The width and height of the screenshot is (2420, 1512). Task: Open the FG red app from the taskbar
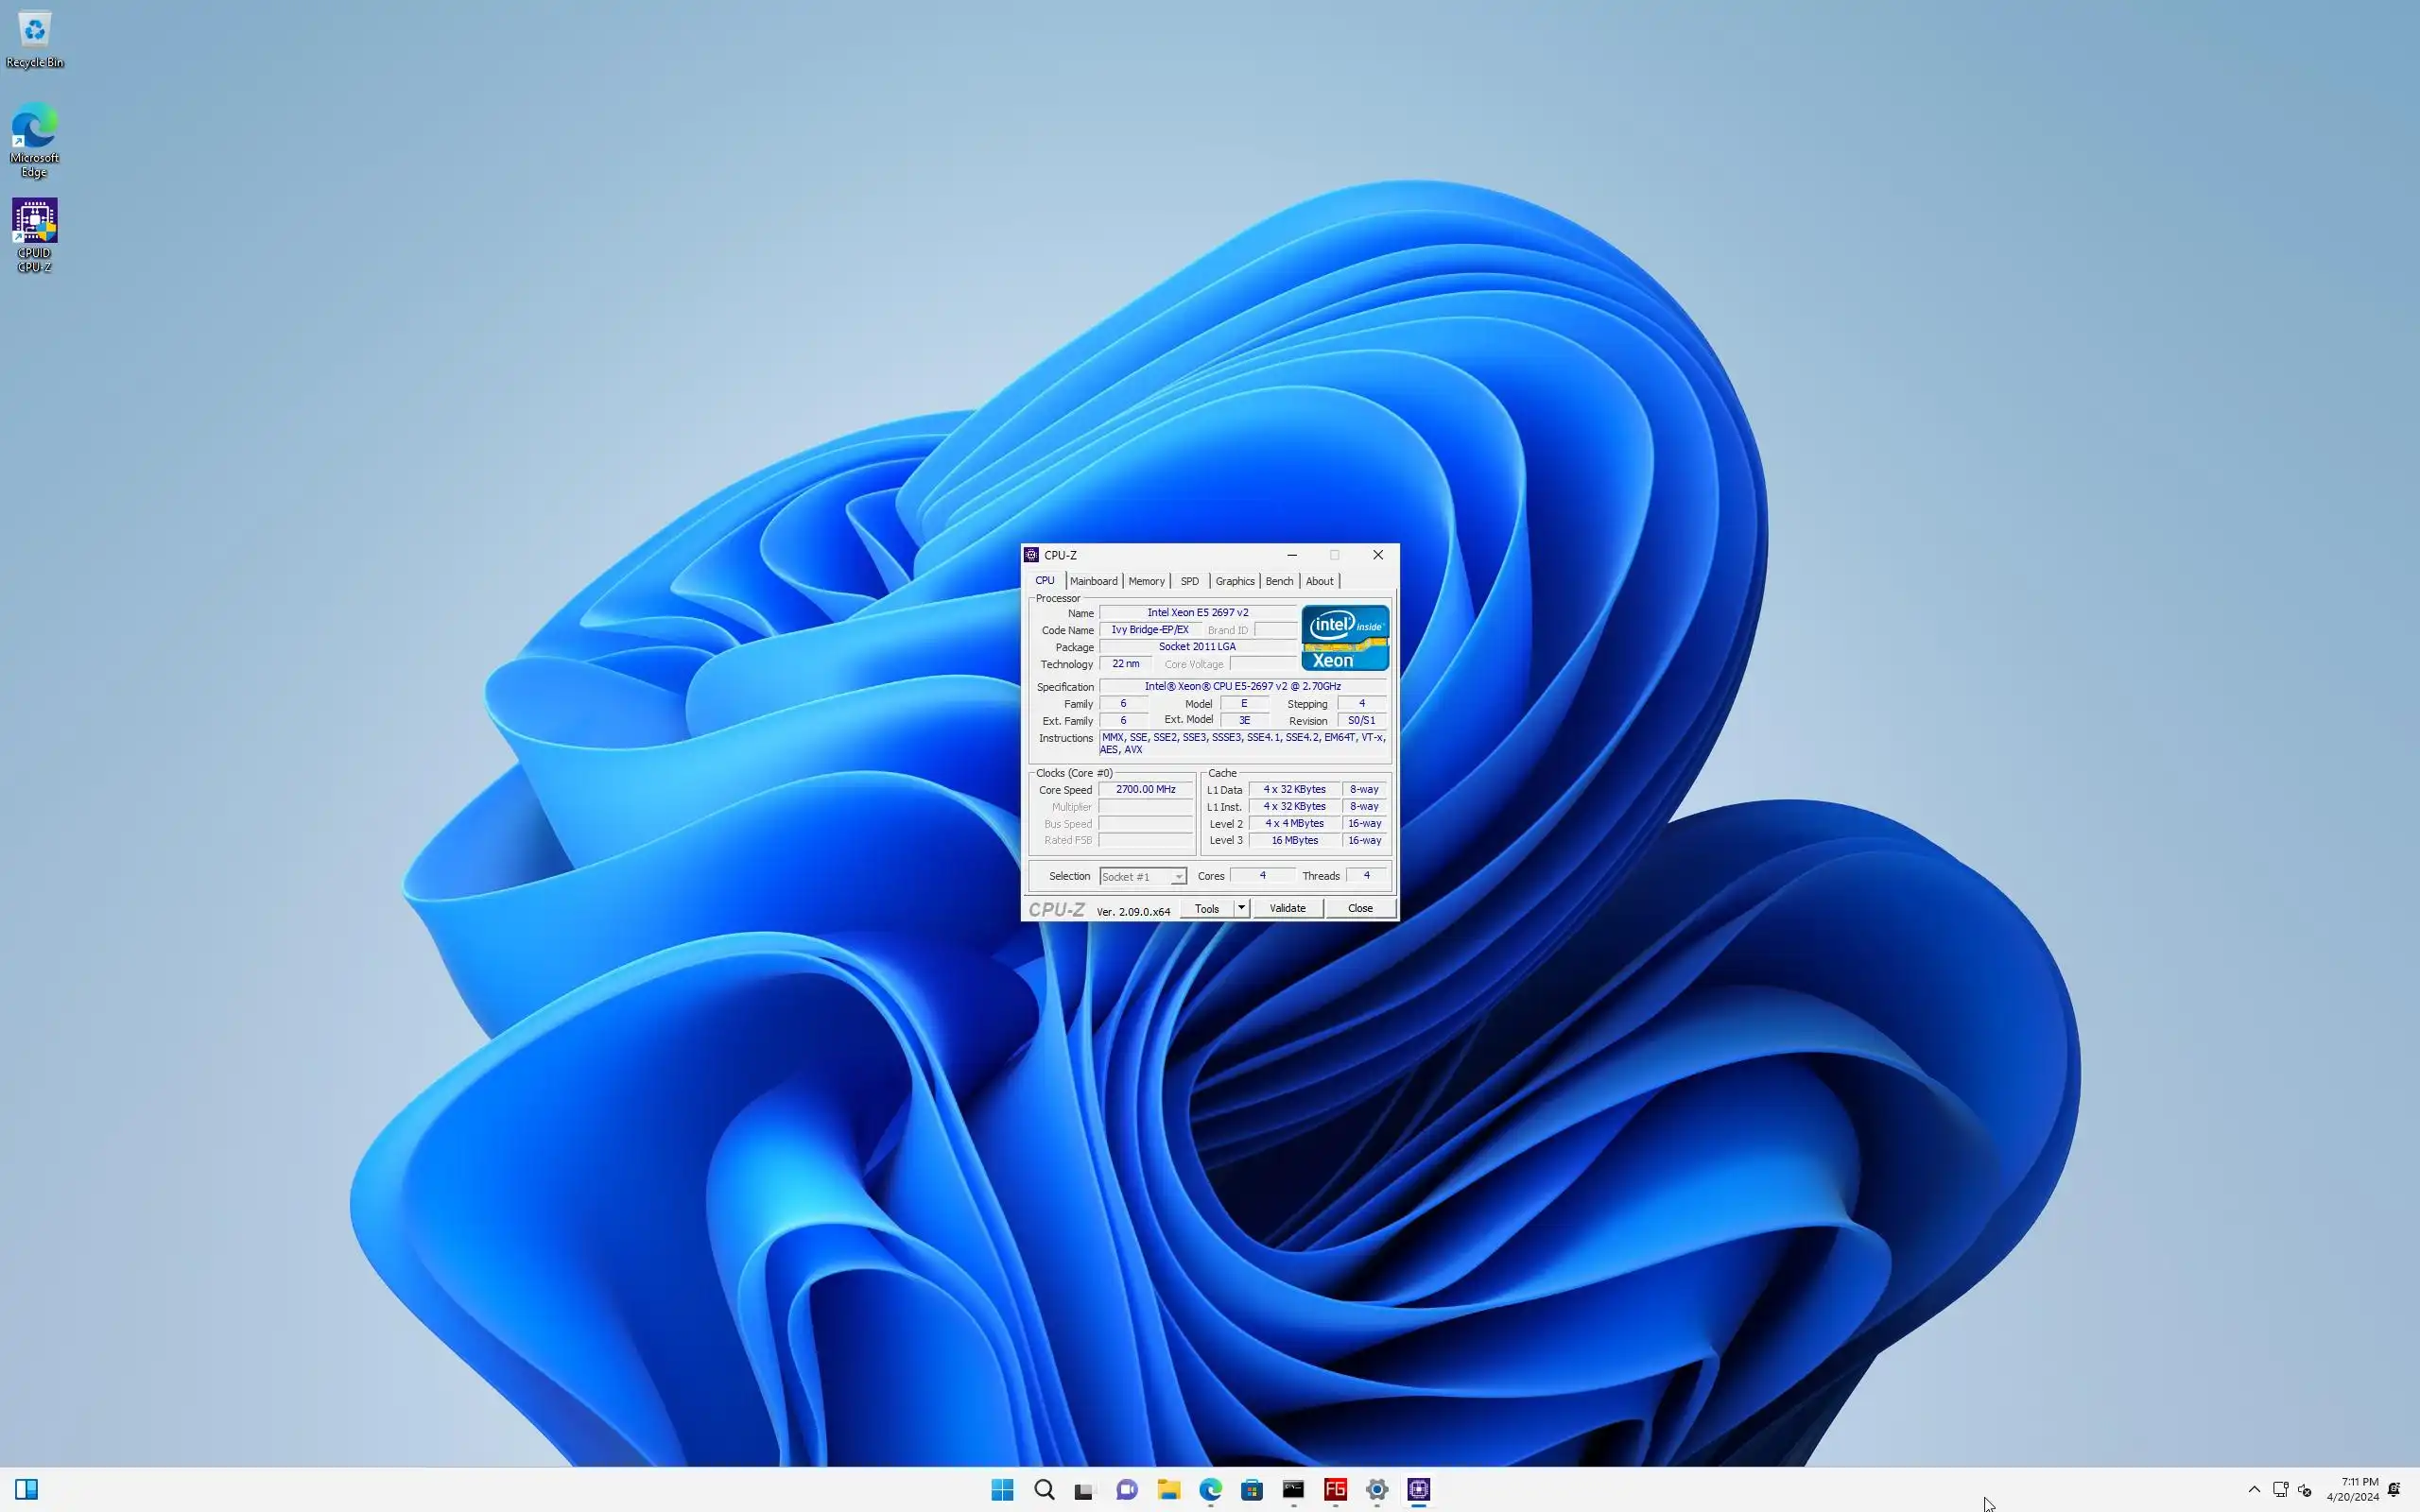click(1335, 1489)
